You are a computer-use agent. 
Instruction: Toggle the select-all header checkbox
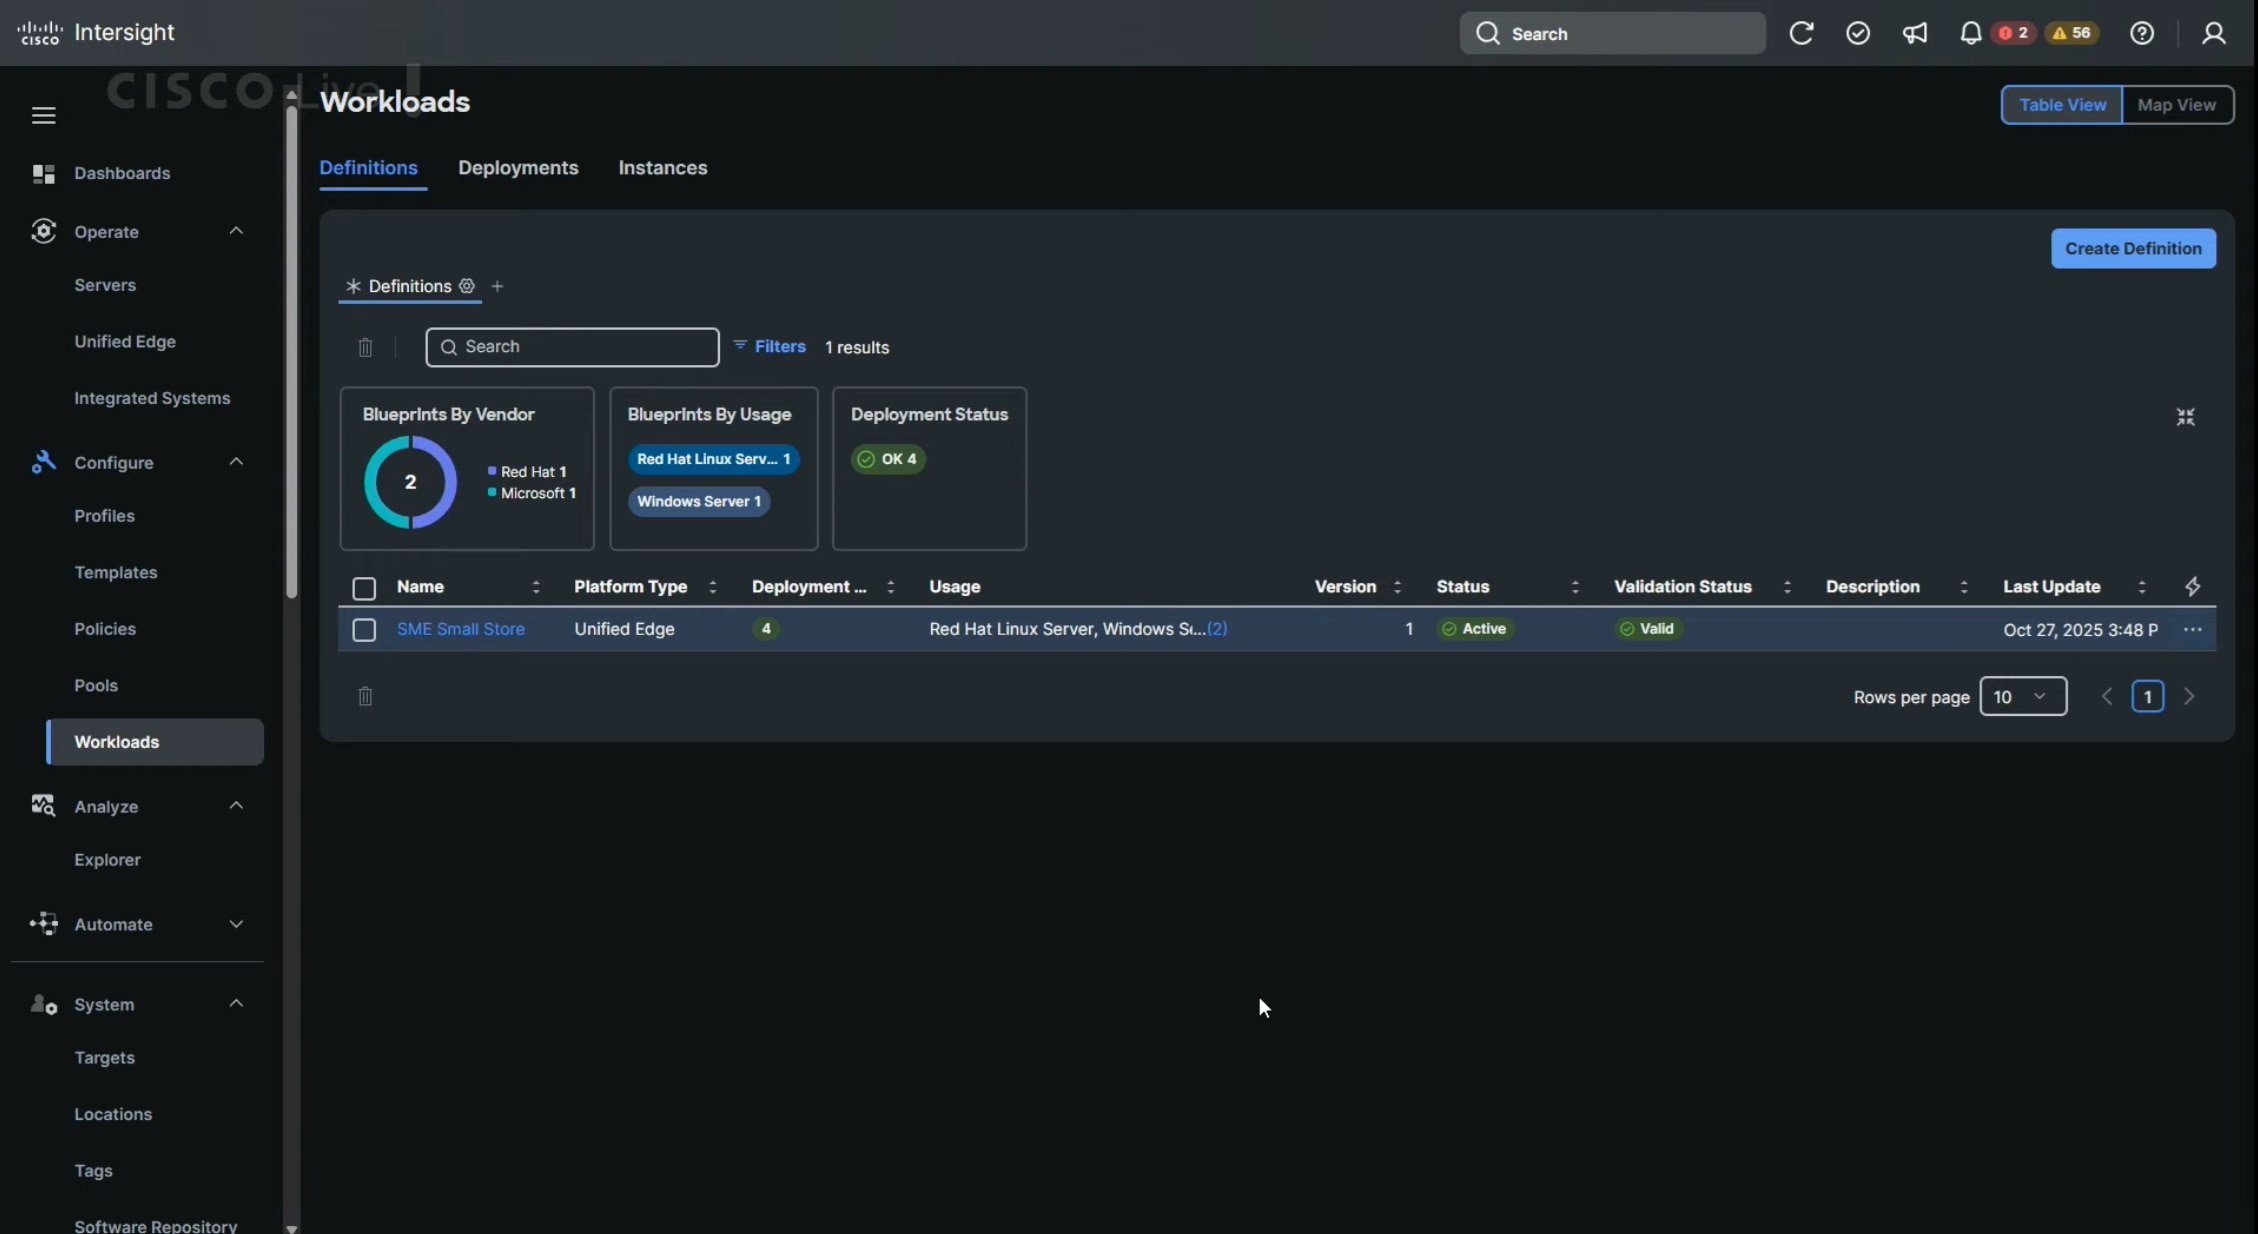click(x=364, y=588)
